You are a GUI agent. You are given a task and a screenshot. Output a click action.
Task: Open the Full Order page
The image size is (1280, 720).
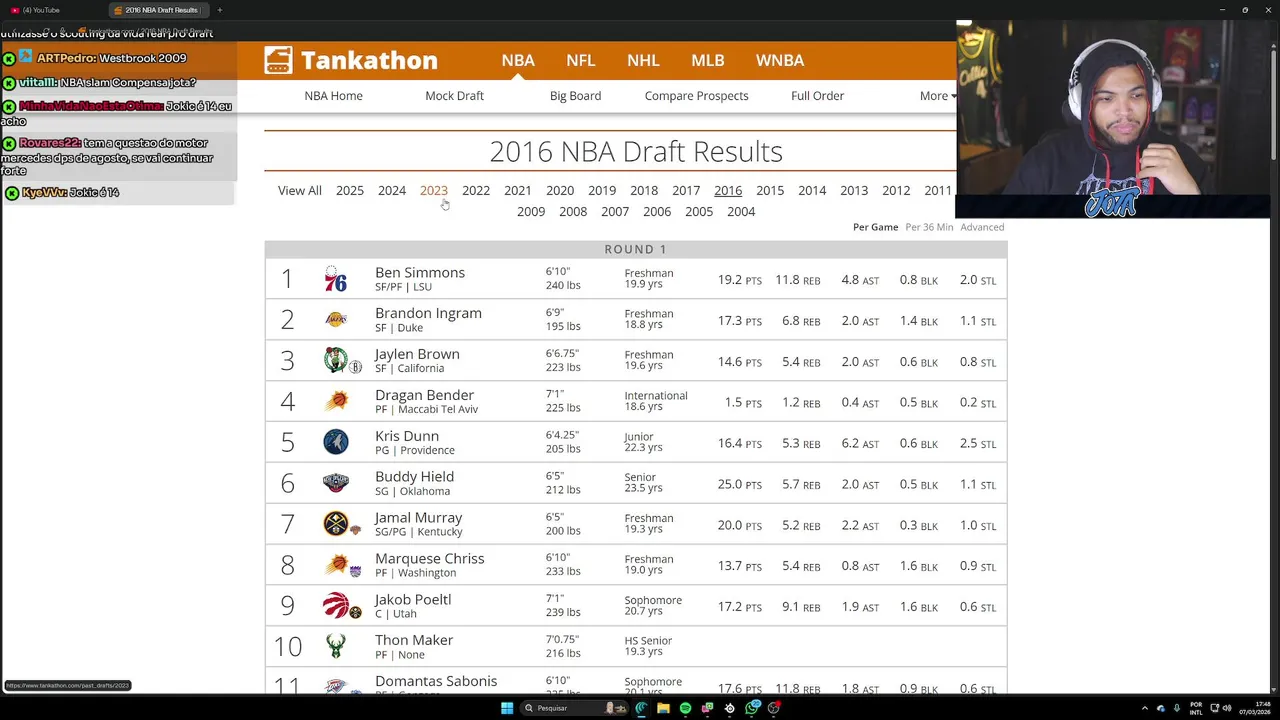(817, 96)
